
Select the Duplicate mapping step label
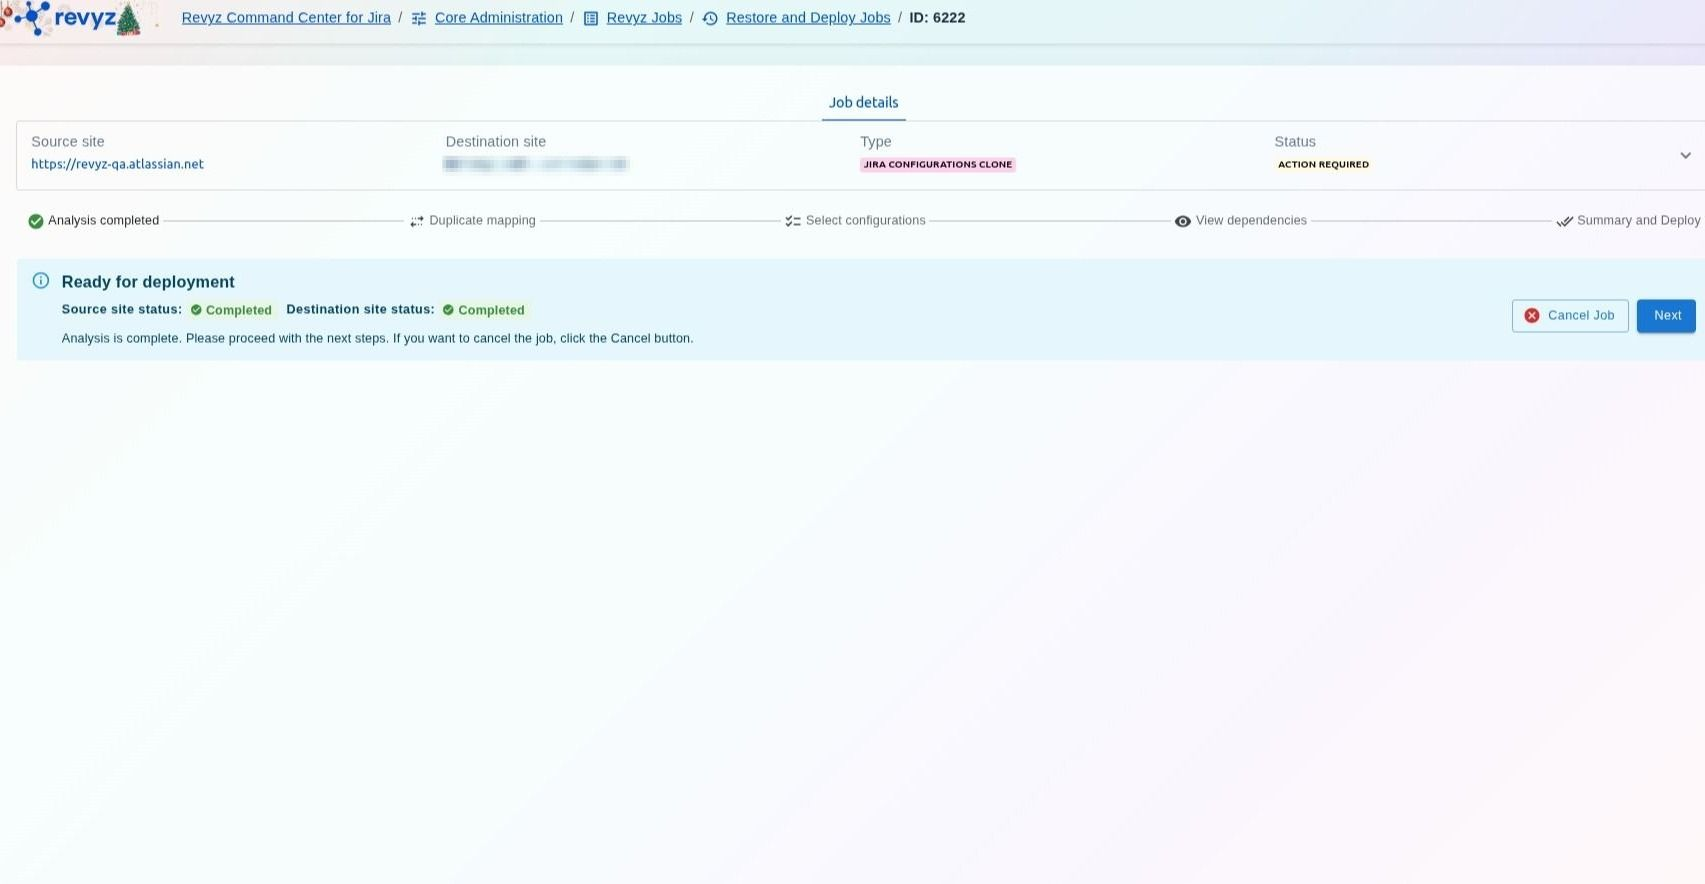point(482,220)
